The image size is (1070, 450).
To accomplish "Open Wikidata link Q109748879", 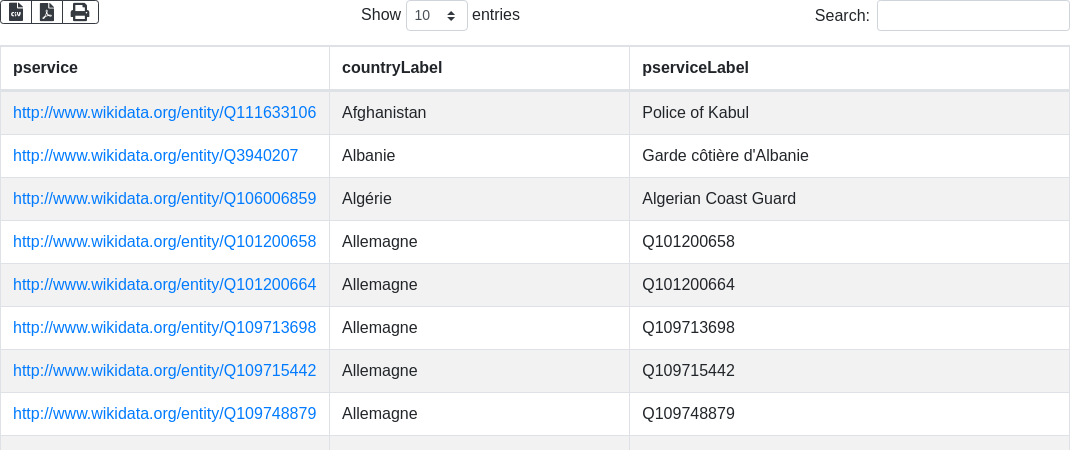I will (164, 414).
